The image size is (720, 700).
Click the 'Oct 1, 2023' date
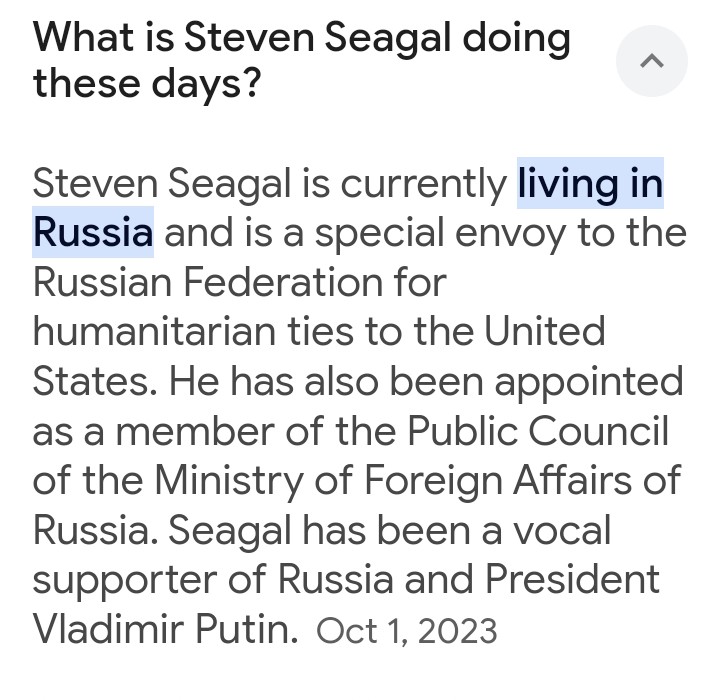pyautogui.click(x=406, y=630)
